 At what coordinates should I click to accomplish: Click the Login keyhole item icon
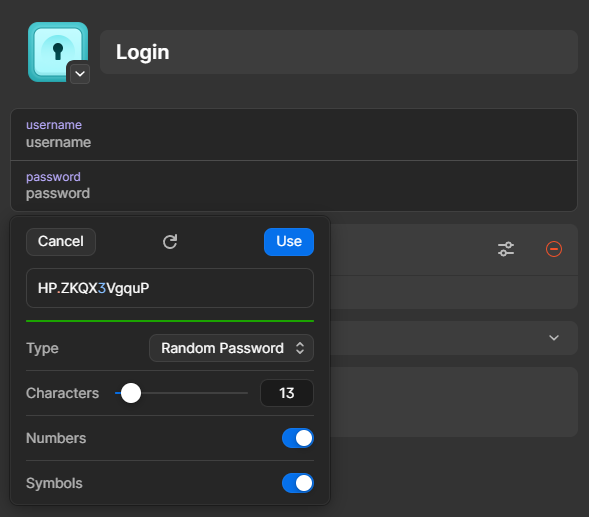click(x=58, y=52)
